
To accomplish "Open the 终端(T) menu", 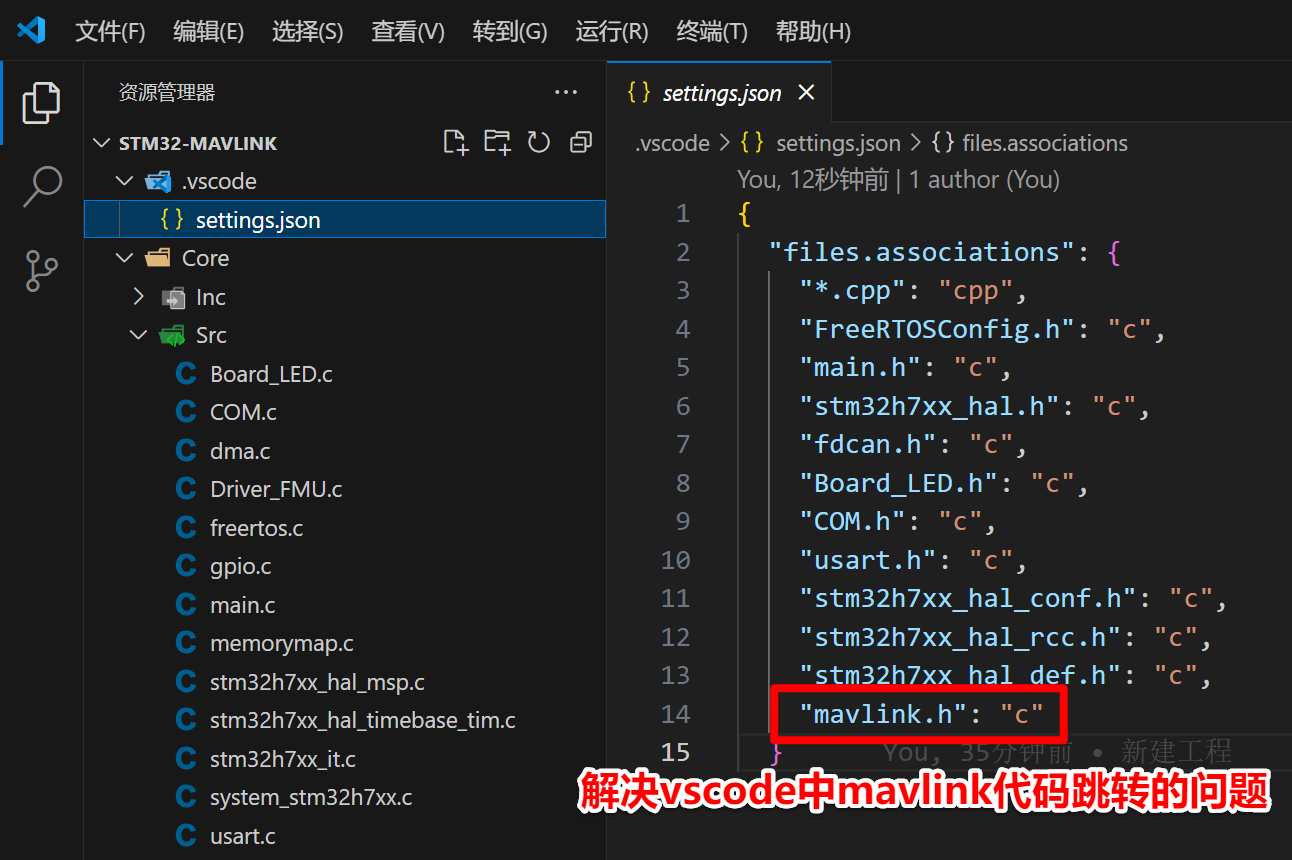I will click(711, 31).
